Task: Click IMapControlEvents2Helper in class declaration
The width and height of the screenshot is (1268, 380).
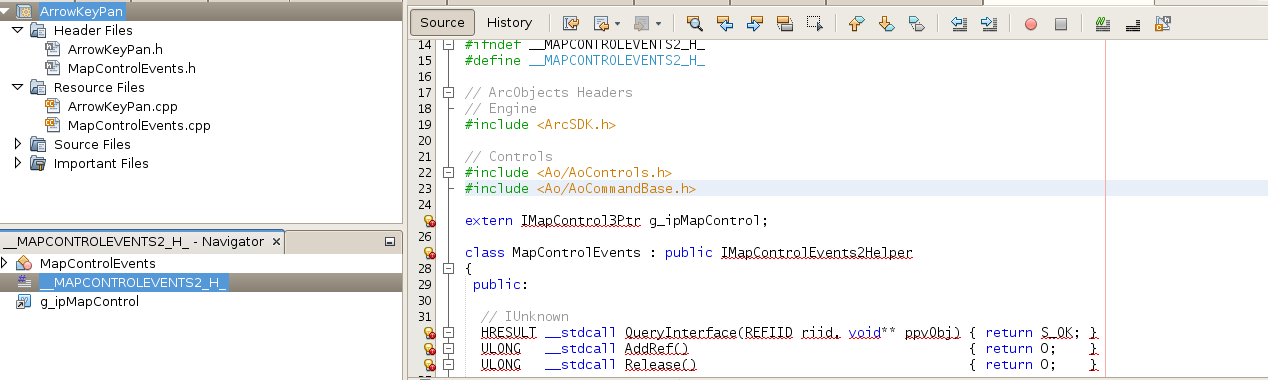Action: pos(817,253)
